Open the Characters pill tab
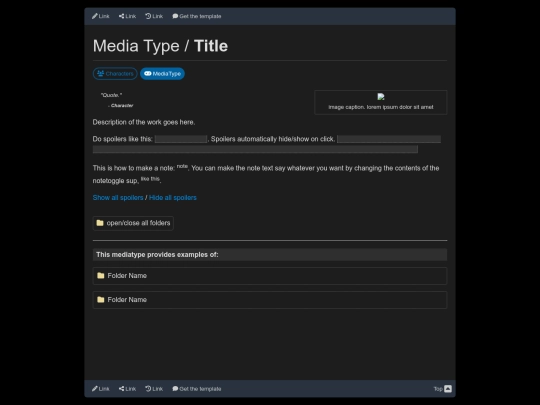 coord(115,74)
